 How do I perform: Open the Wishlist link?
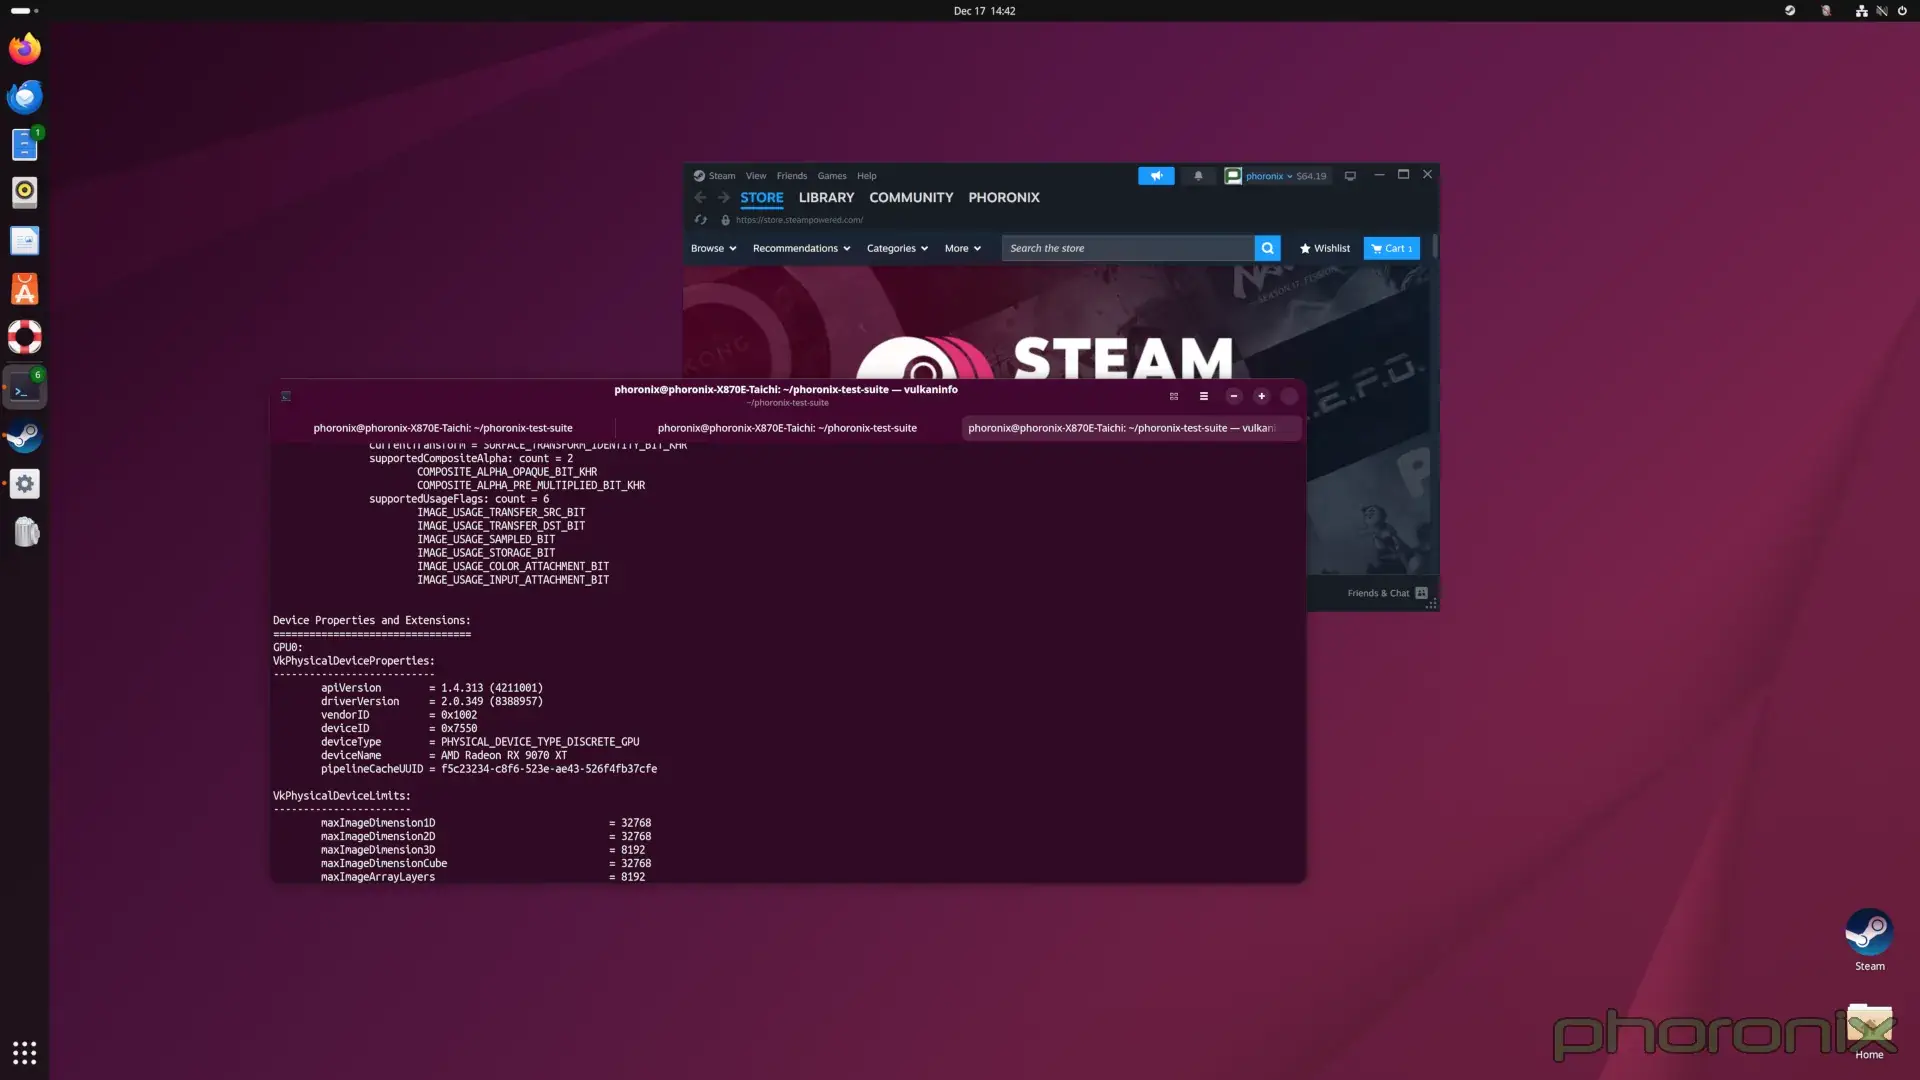(x=1325, y=248)
